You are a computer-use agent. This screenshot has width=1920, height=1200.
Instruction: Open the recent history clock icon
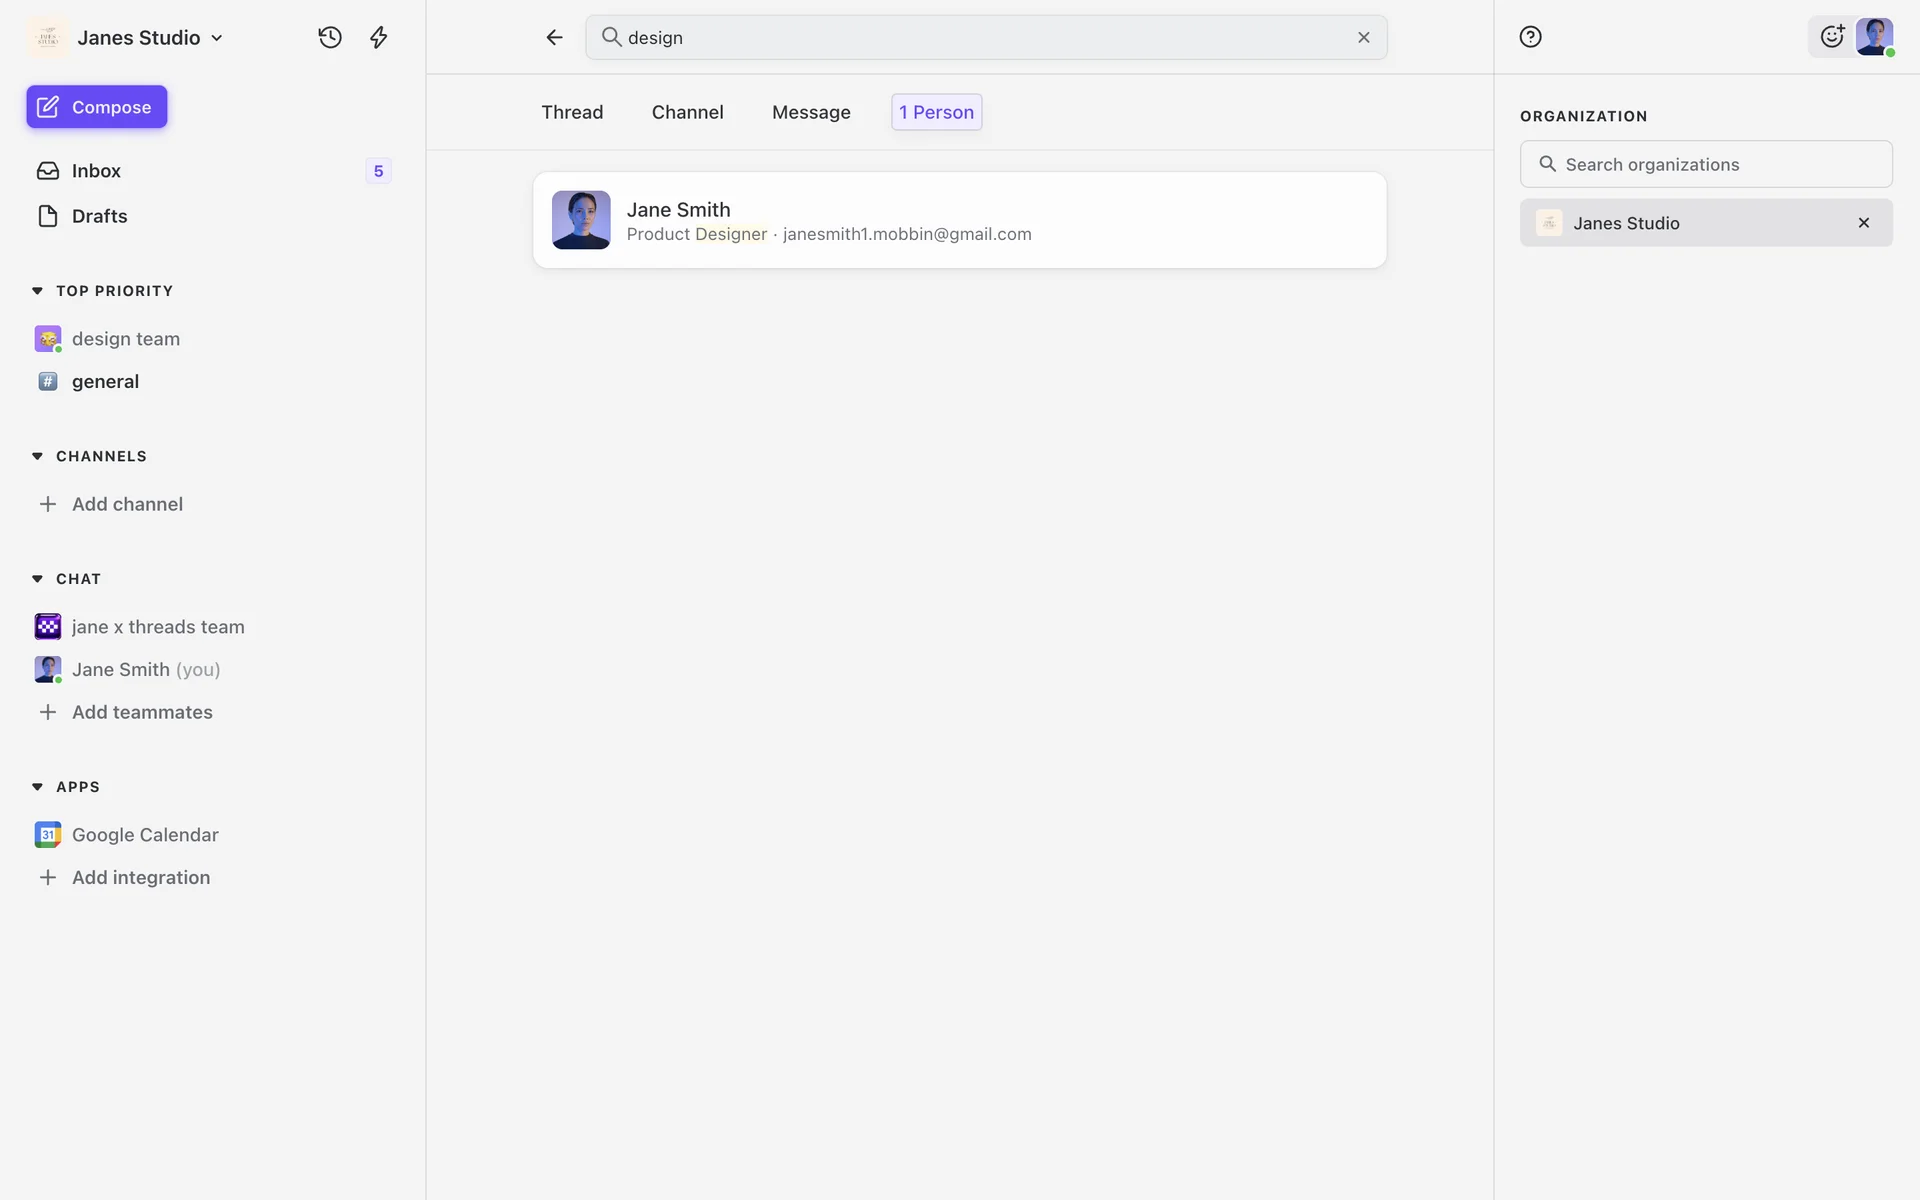tap(330, 37)
